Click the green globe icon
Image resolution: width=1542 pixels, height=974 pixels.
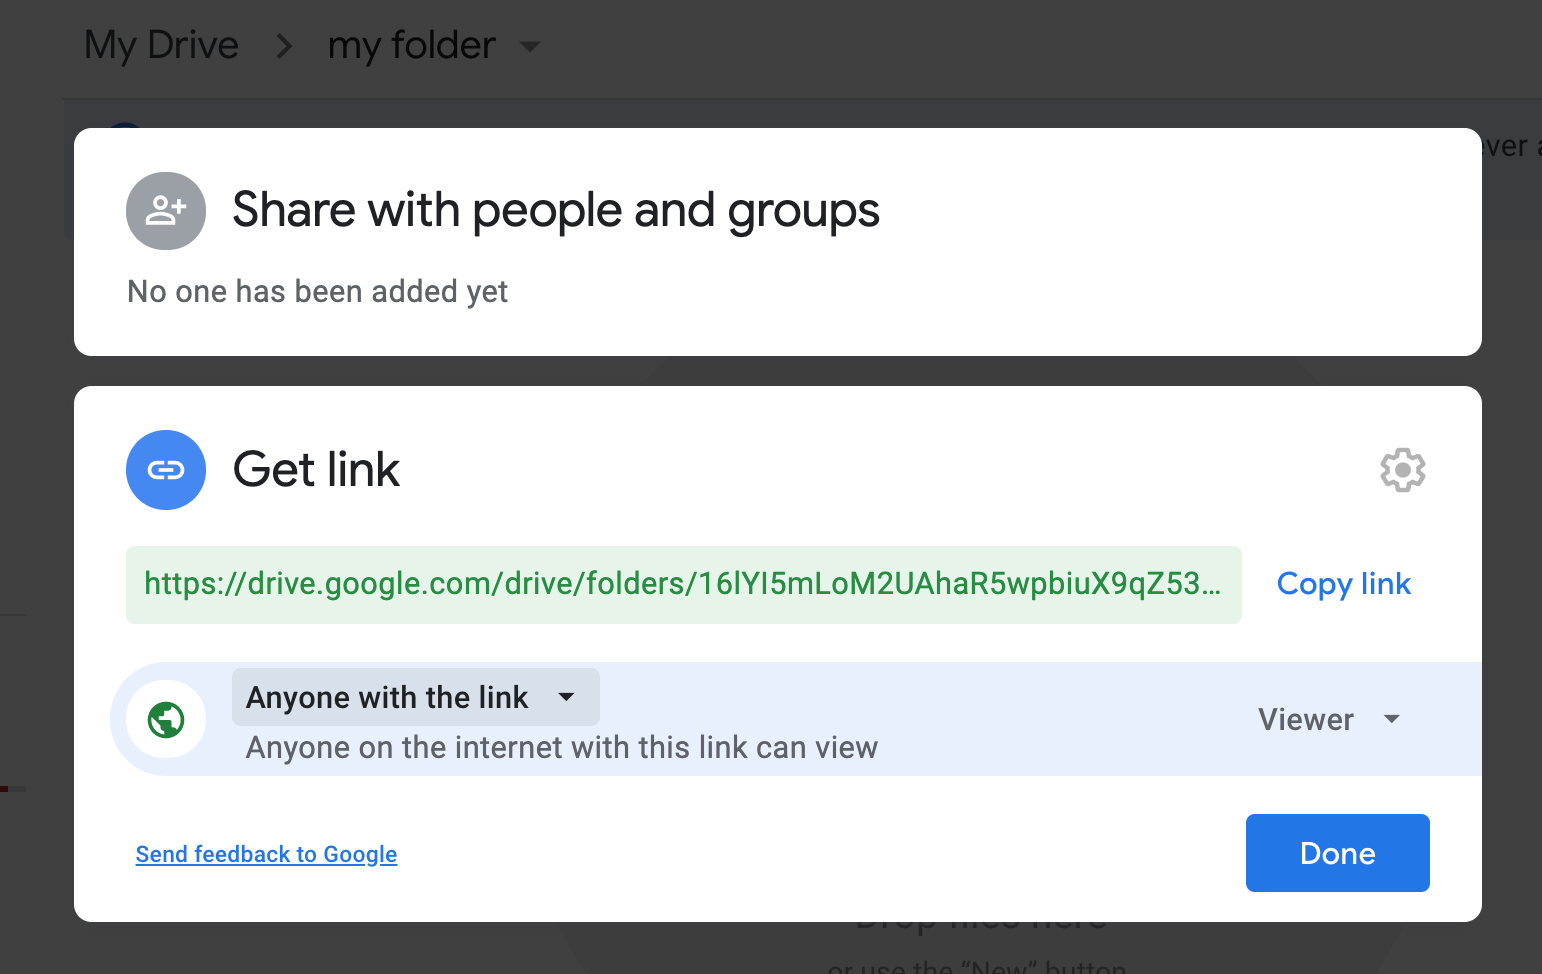pos(166,719)
